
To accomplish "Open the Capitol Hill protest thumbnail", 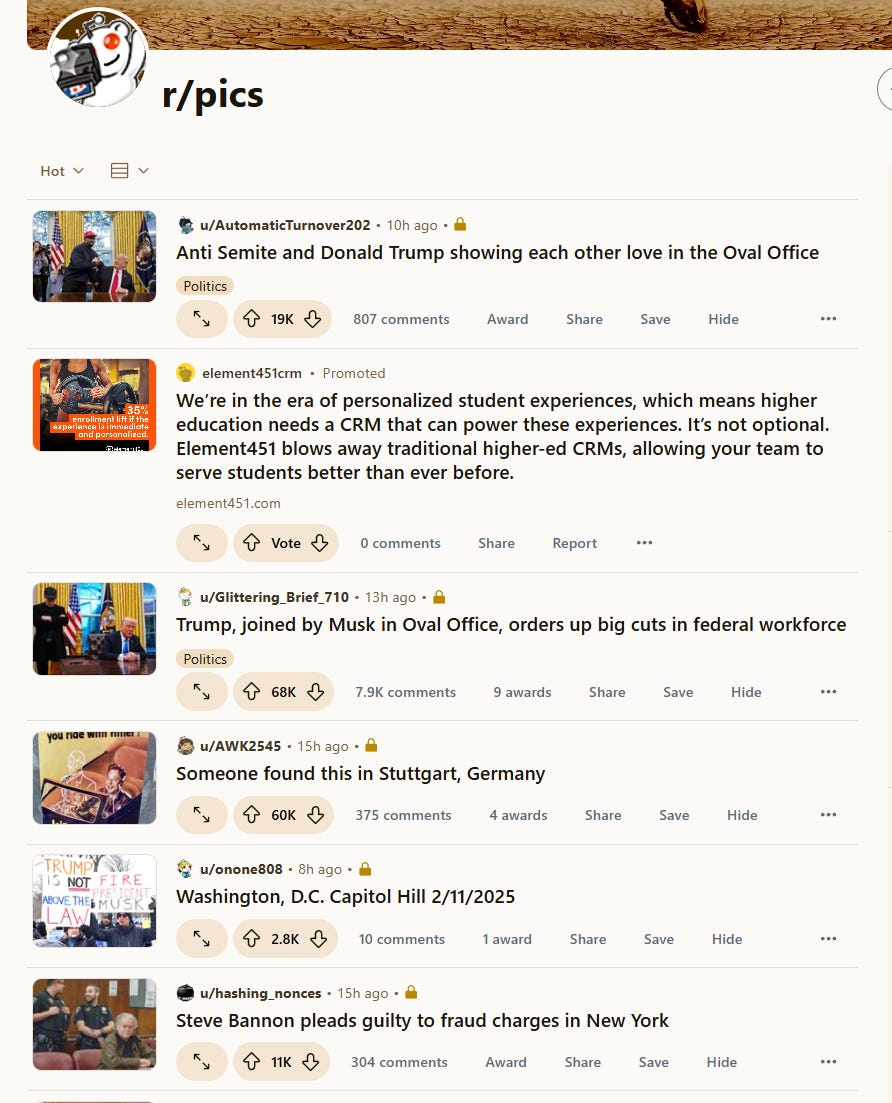I will (94, 900).
